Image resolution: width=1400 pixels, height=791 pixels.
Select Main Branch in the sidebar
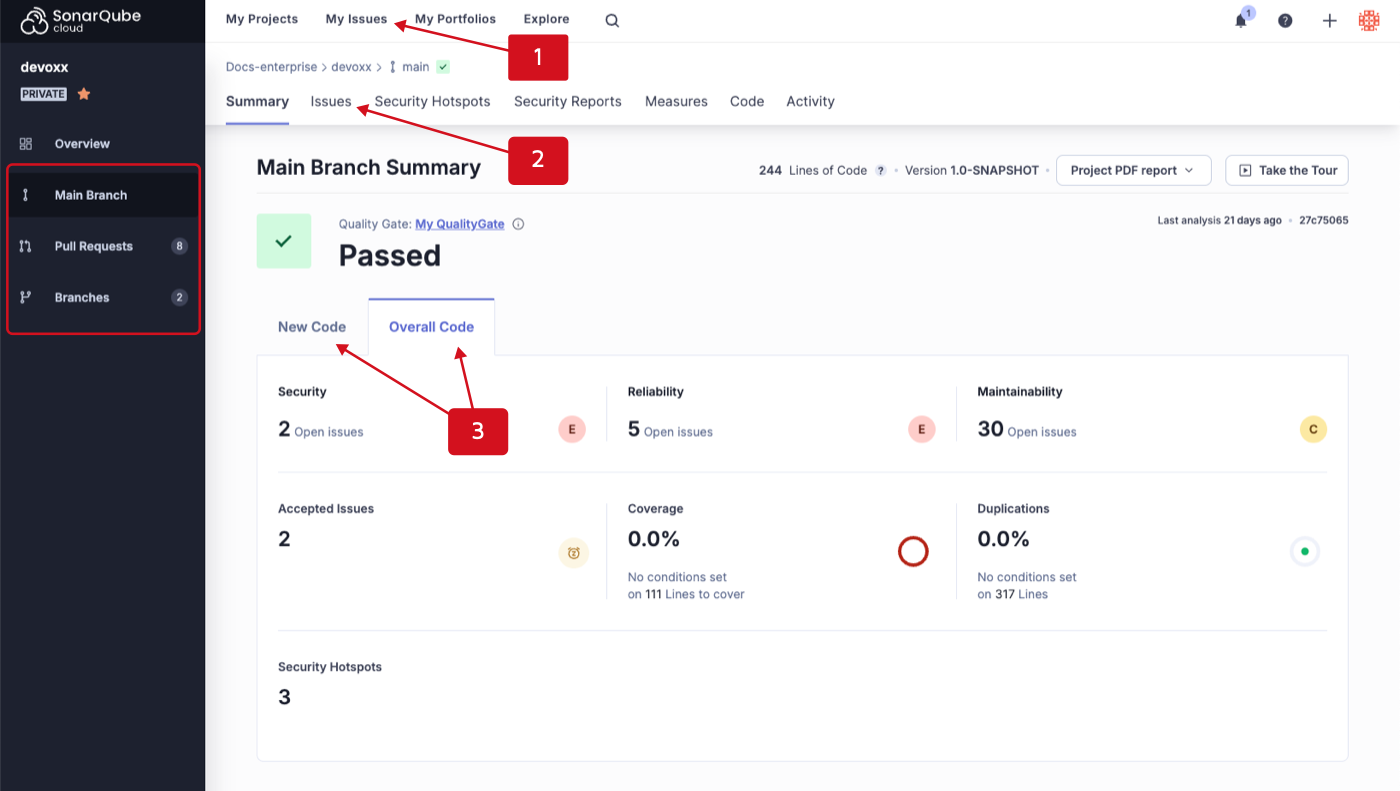[x=102, y=195]
